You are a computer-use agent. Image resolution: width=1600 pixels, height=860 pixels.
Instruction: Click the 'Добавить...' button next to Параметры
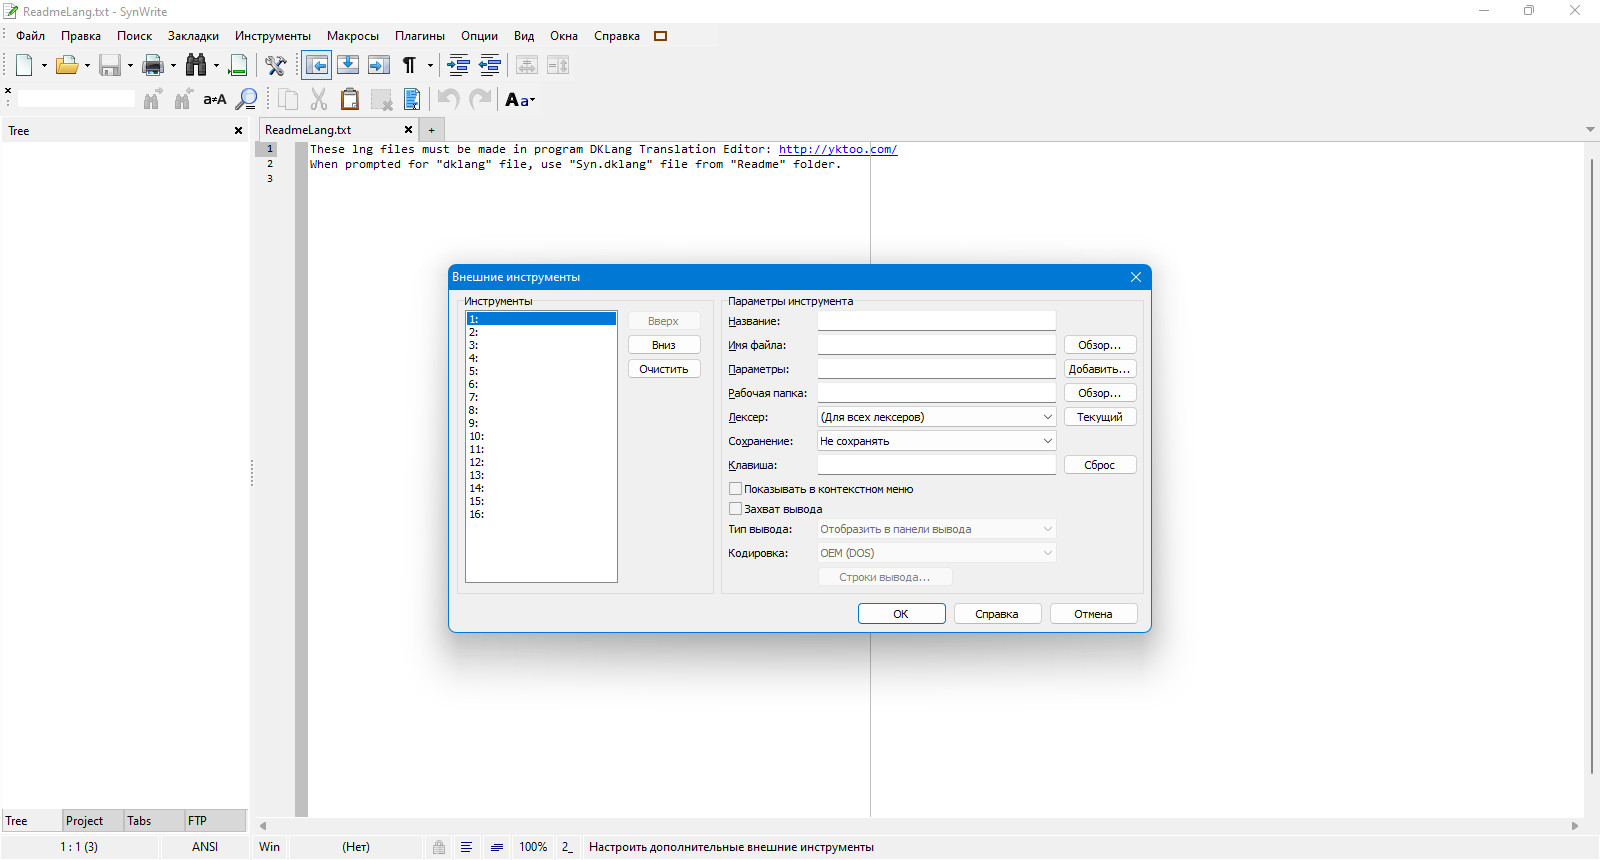(1099, 369)
